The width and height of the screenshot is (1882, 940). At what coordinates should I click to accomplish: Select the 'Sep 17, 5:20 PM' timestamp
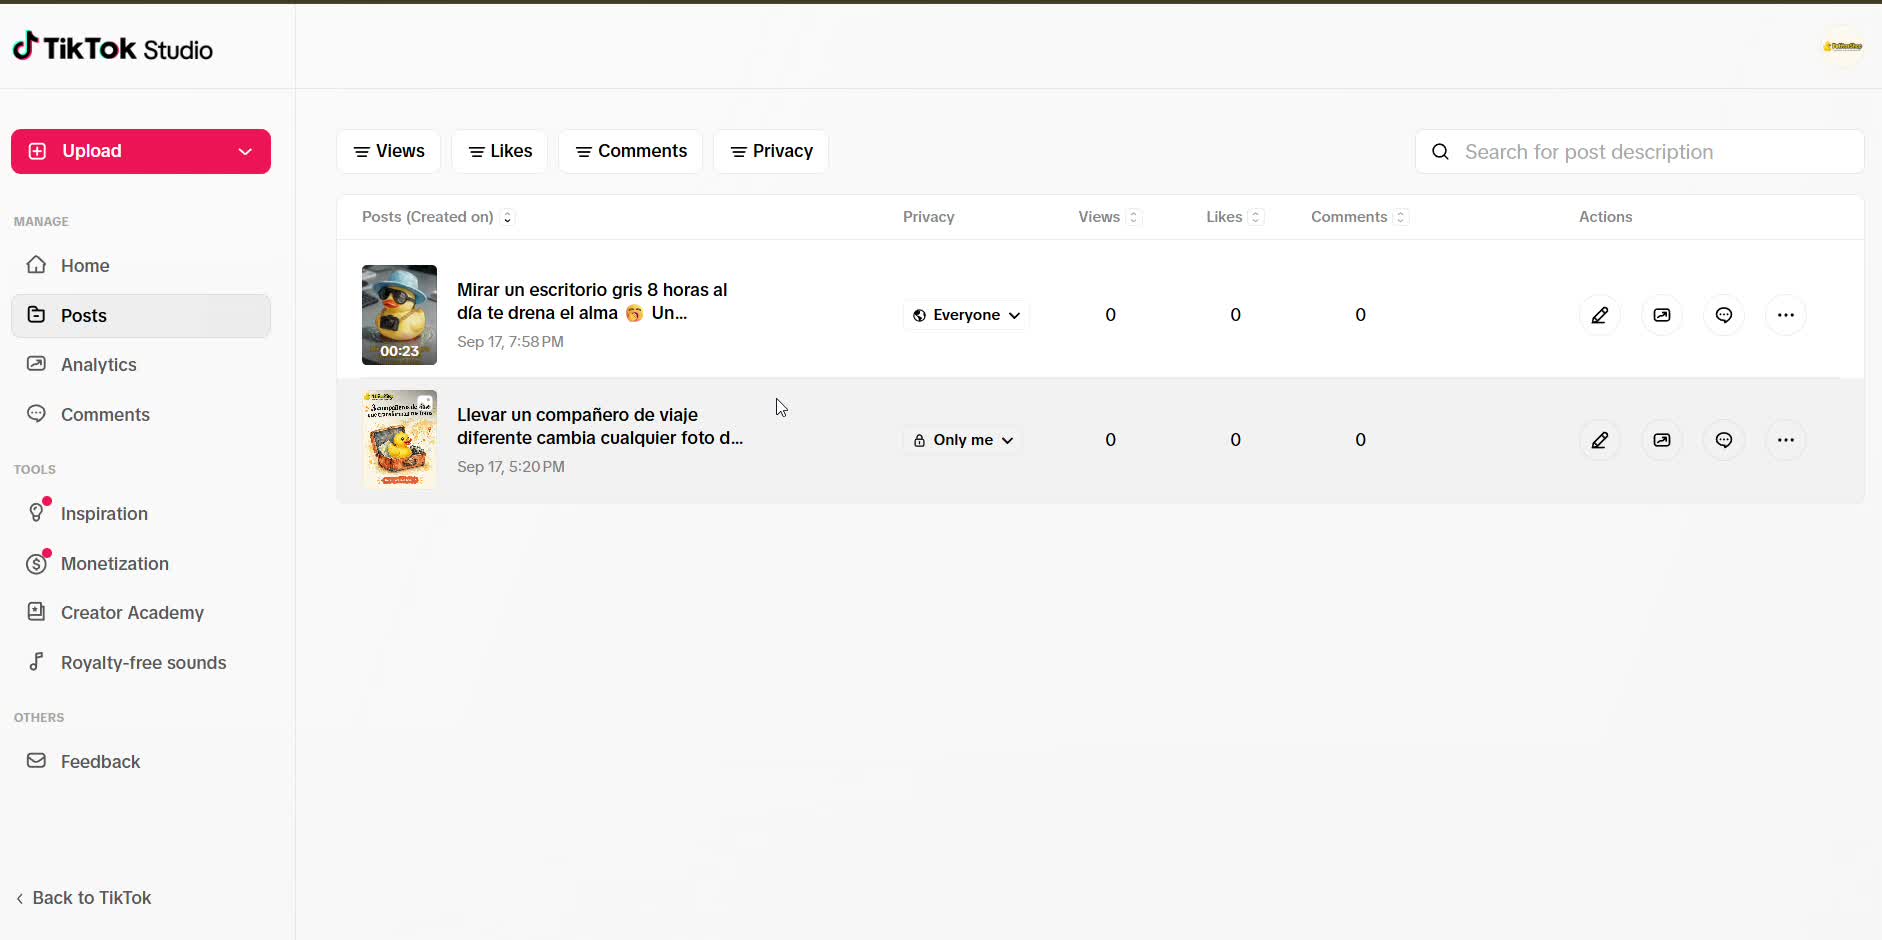click(x=511, y=467)
